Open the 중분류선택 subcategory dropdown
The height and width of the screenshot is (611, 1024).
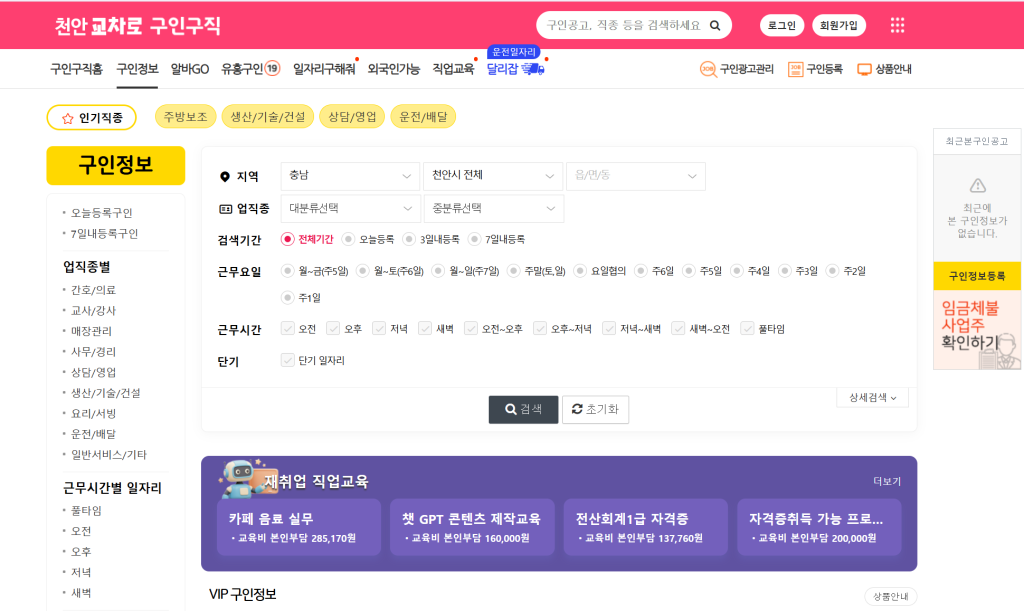tap(494, 209)
